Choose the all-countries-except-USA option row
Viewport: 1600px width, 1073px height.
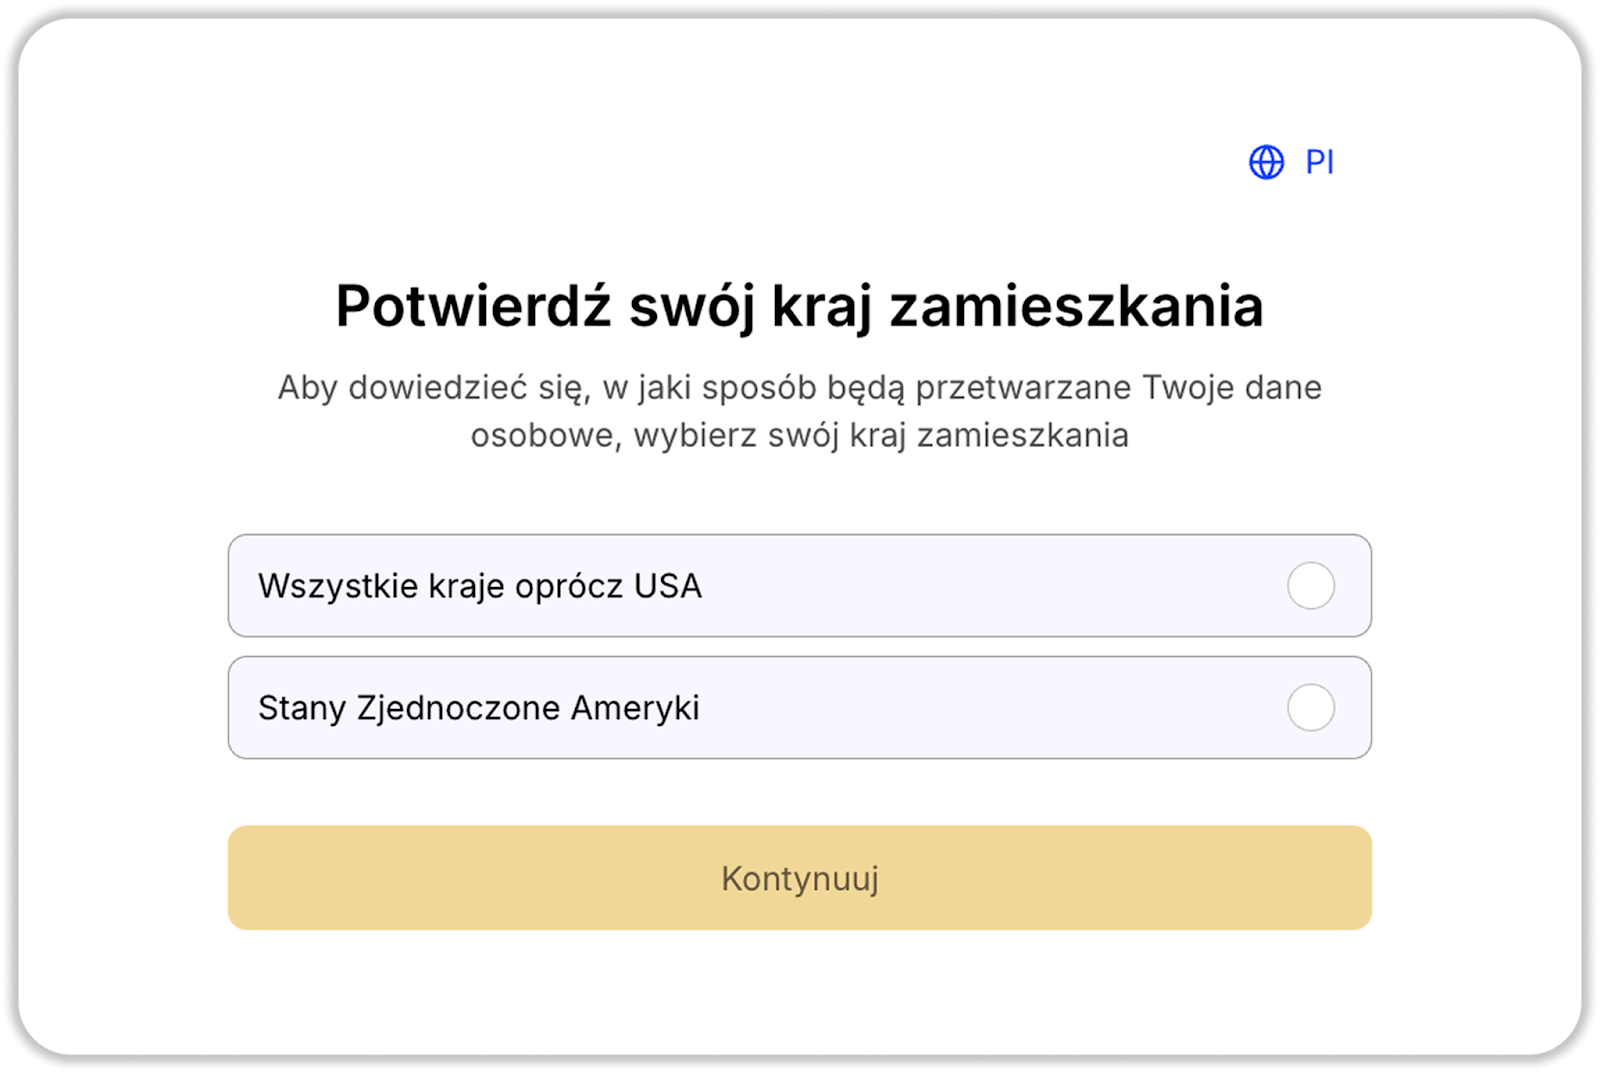coord(799,586)
